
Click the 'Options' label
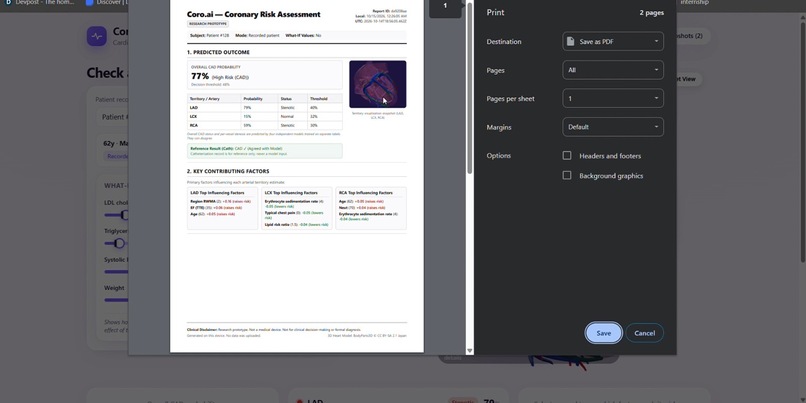point(499,156)
